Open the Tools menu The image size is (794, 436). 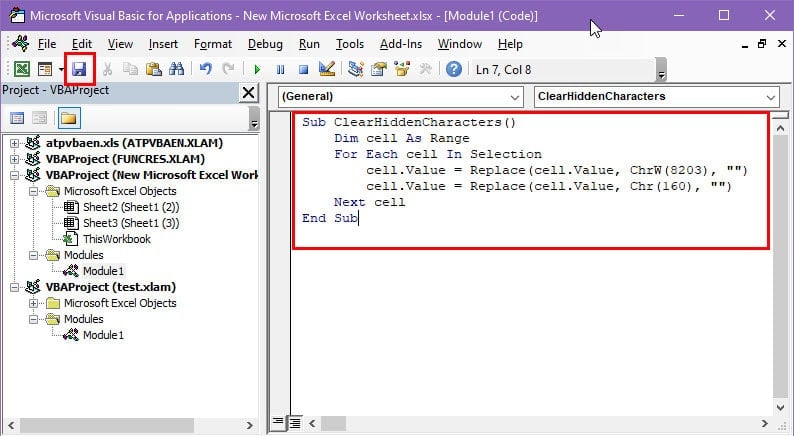tap(350, 45)
